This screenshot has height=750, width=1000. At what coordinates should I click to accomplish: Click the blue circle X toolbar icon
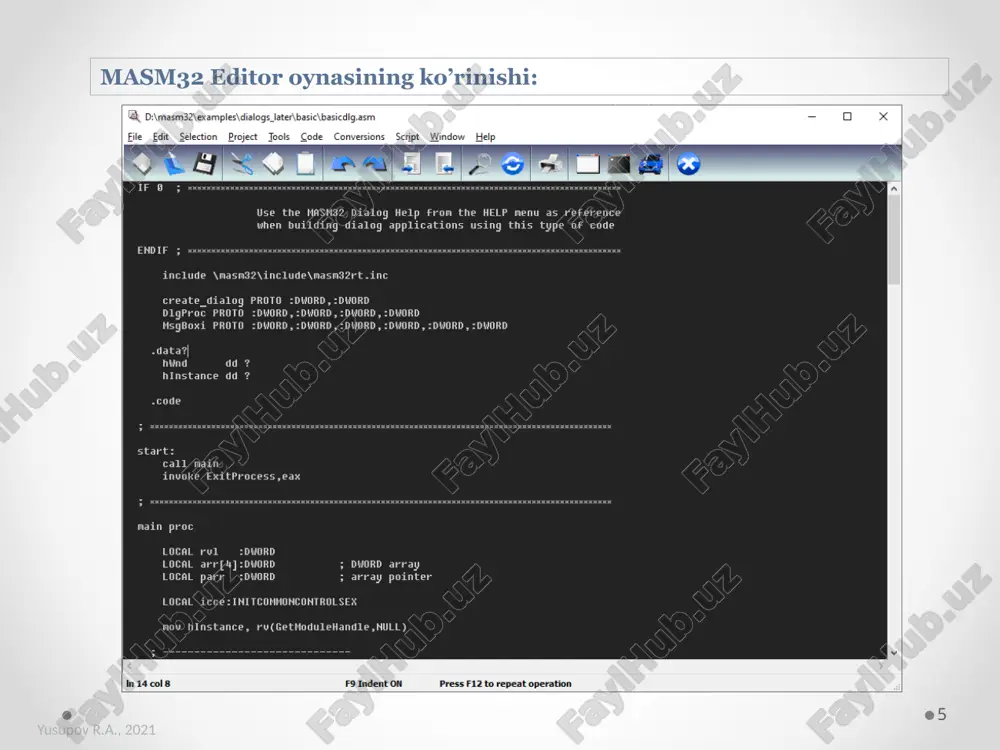(688, 164)
